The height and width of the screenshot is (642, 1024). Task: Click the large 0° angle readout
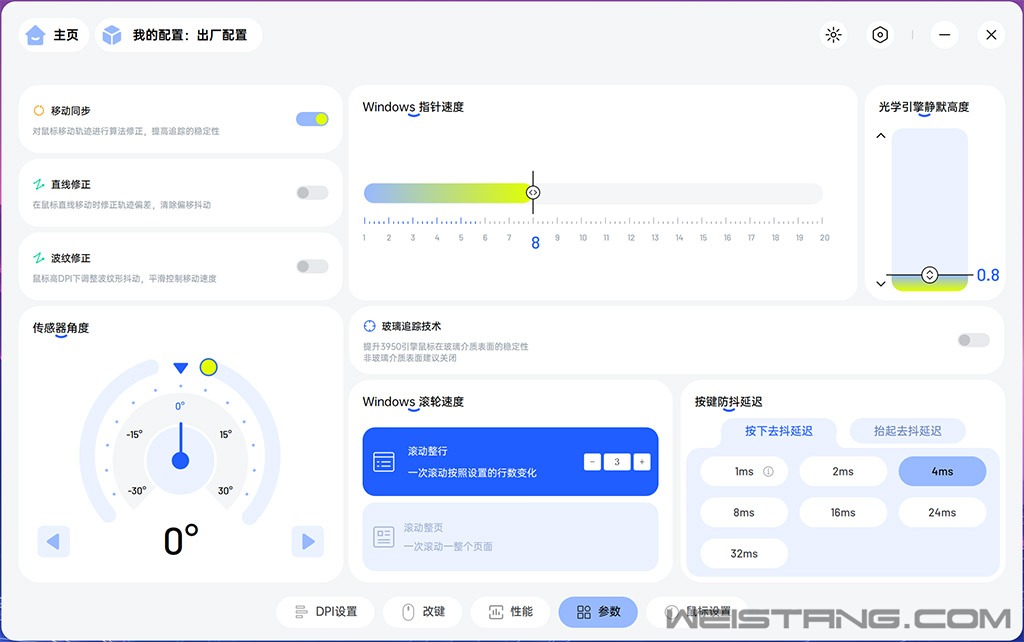click(x=181, y=540)
